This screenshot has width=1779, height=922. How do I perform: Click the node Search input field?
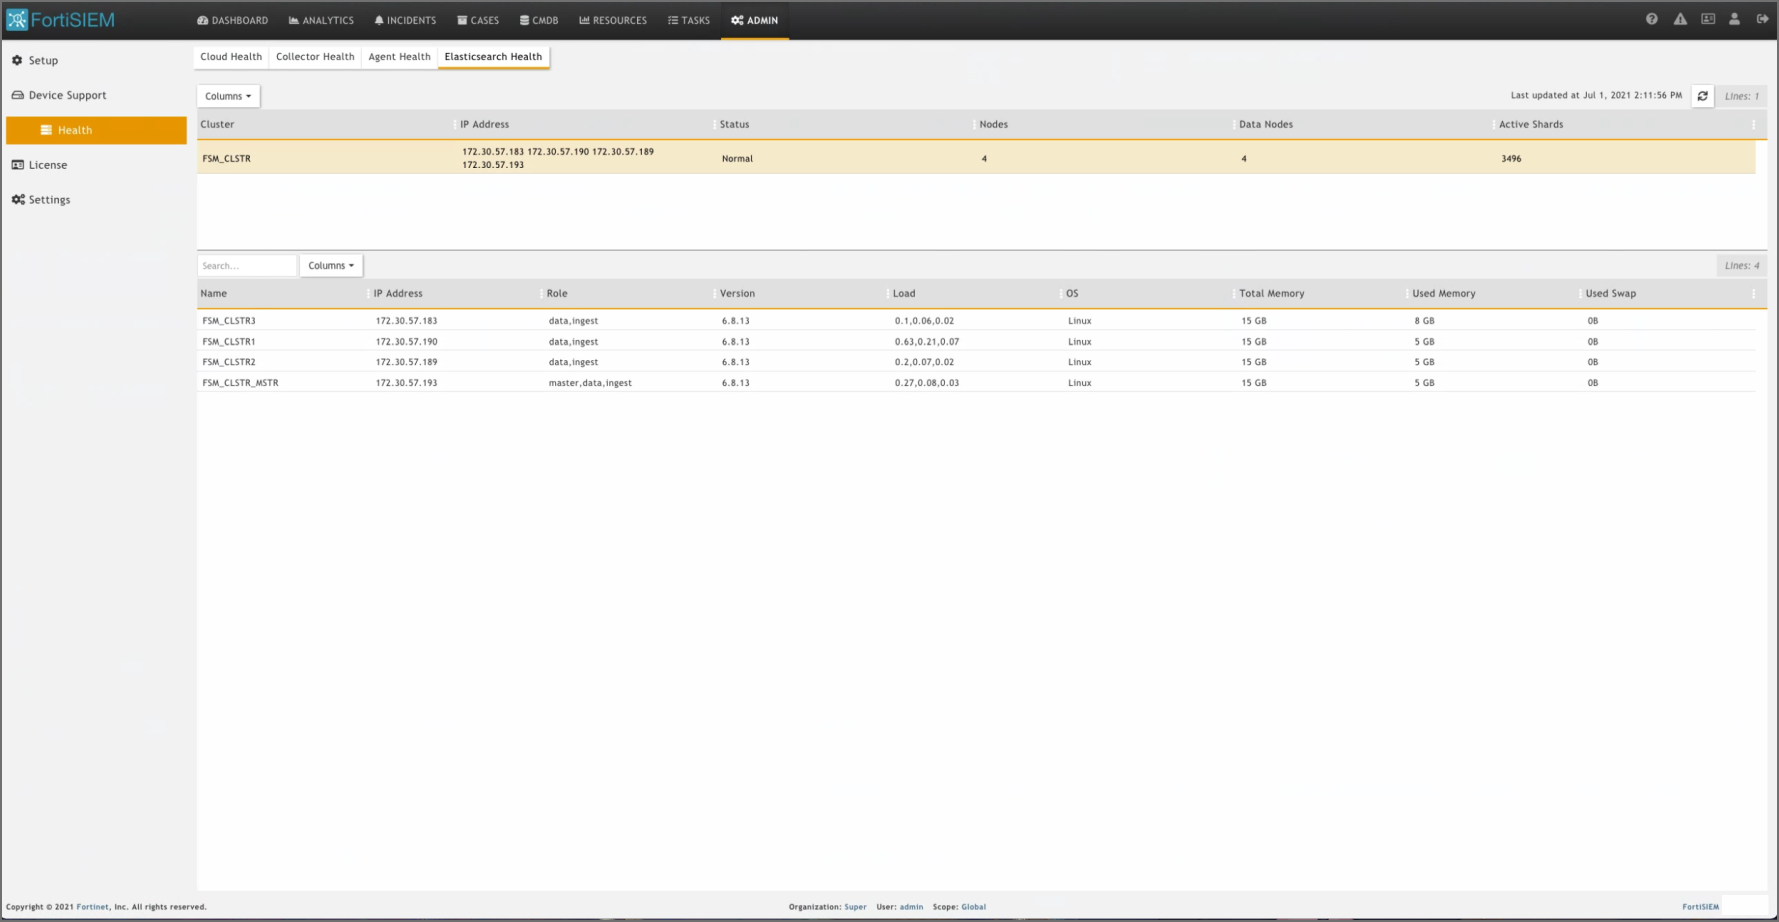247,266
